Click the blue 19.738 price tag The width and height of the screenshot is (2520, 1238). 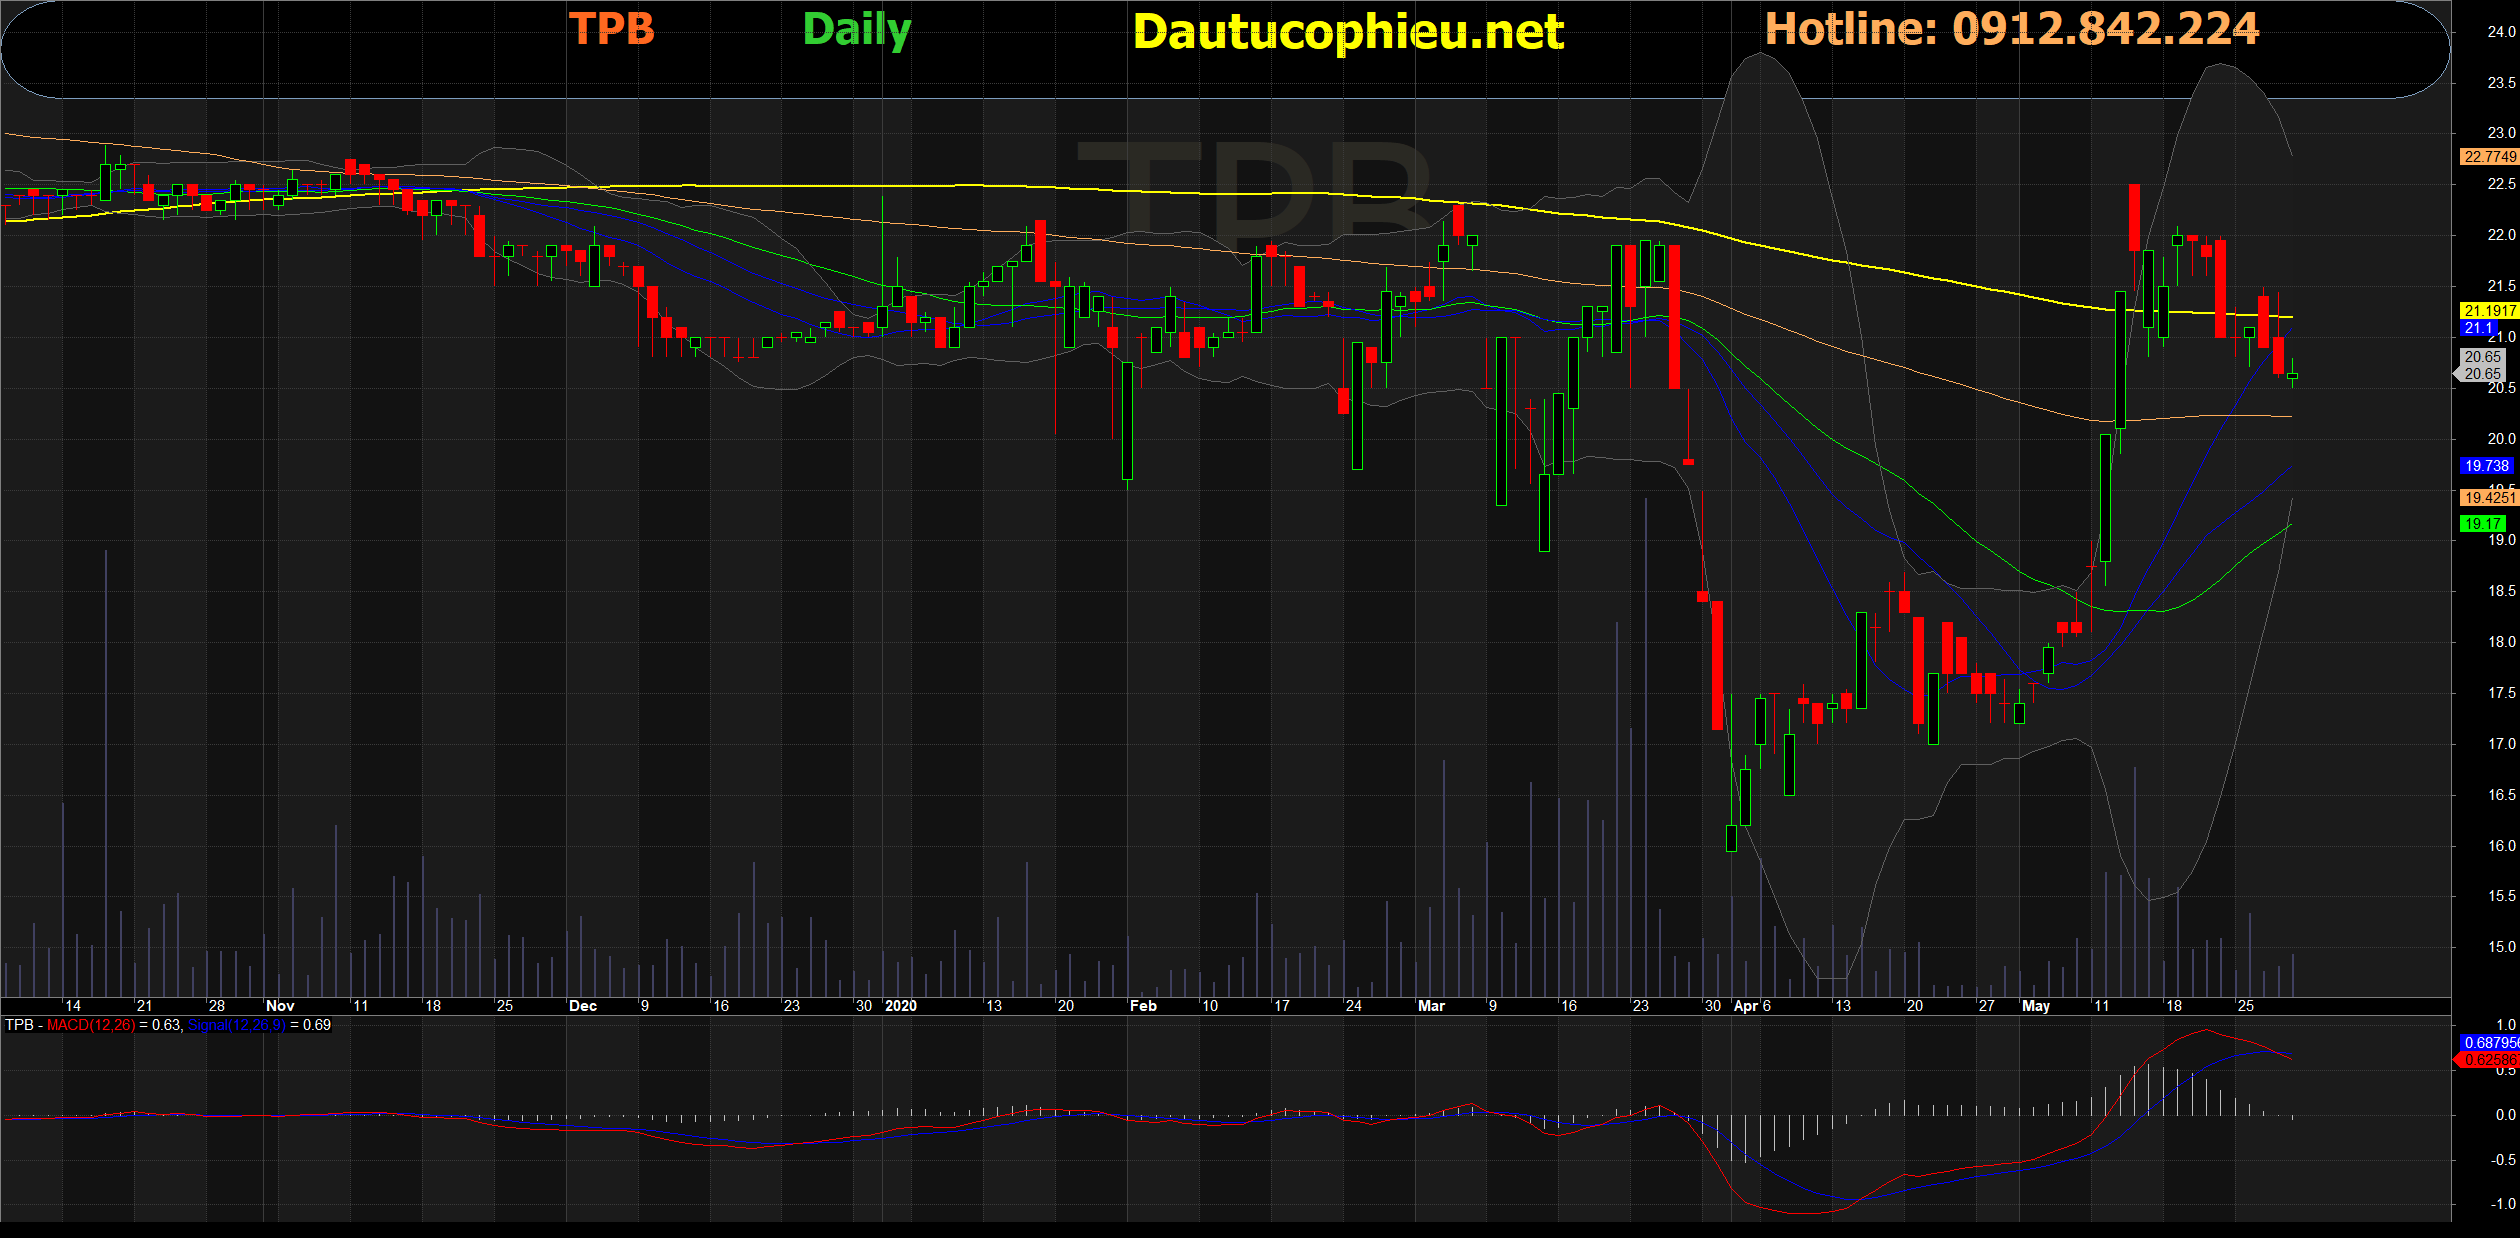pyautogui.click(x=2486, y=466)
